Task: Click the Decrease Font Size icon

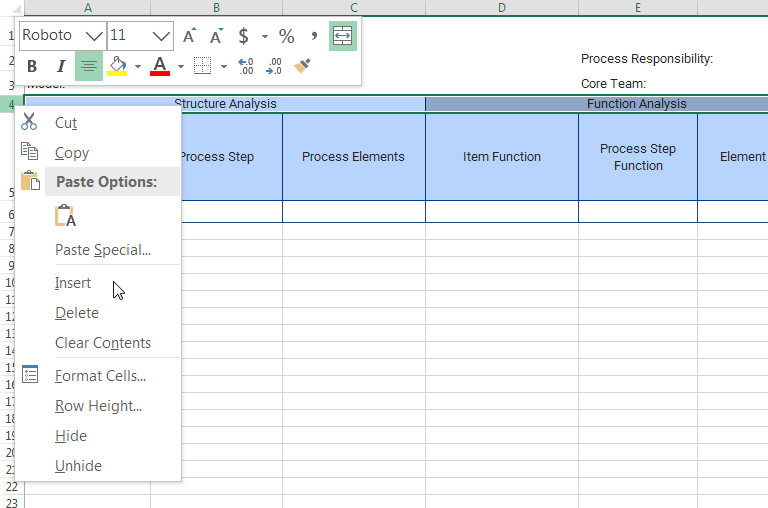Action: coord(215,36)
